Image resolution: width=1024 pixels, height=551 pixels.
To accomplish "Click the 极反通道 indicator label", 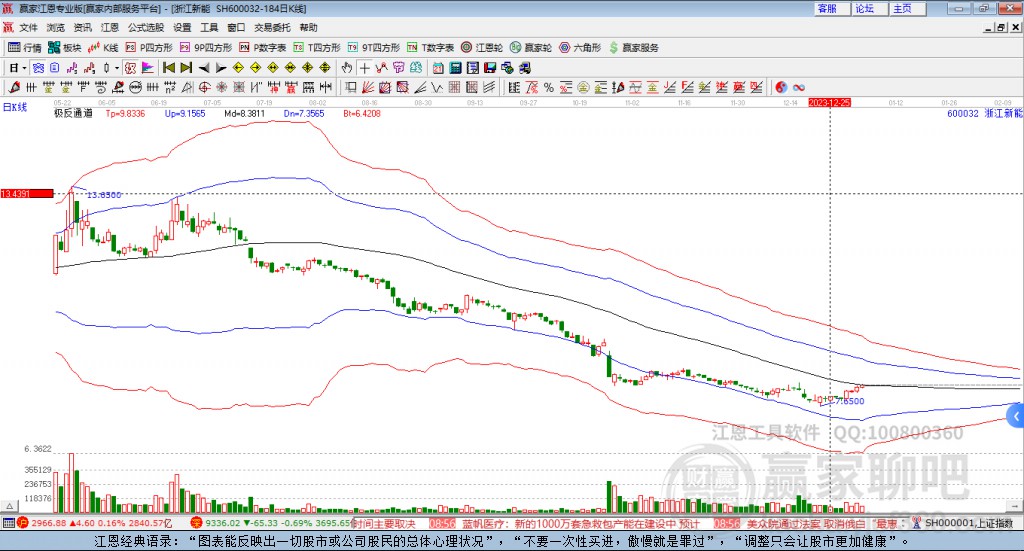I will click(73, 114).
